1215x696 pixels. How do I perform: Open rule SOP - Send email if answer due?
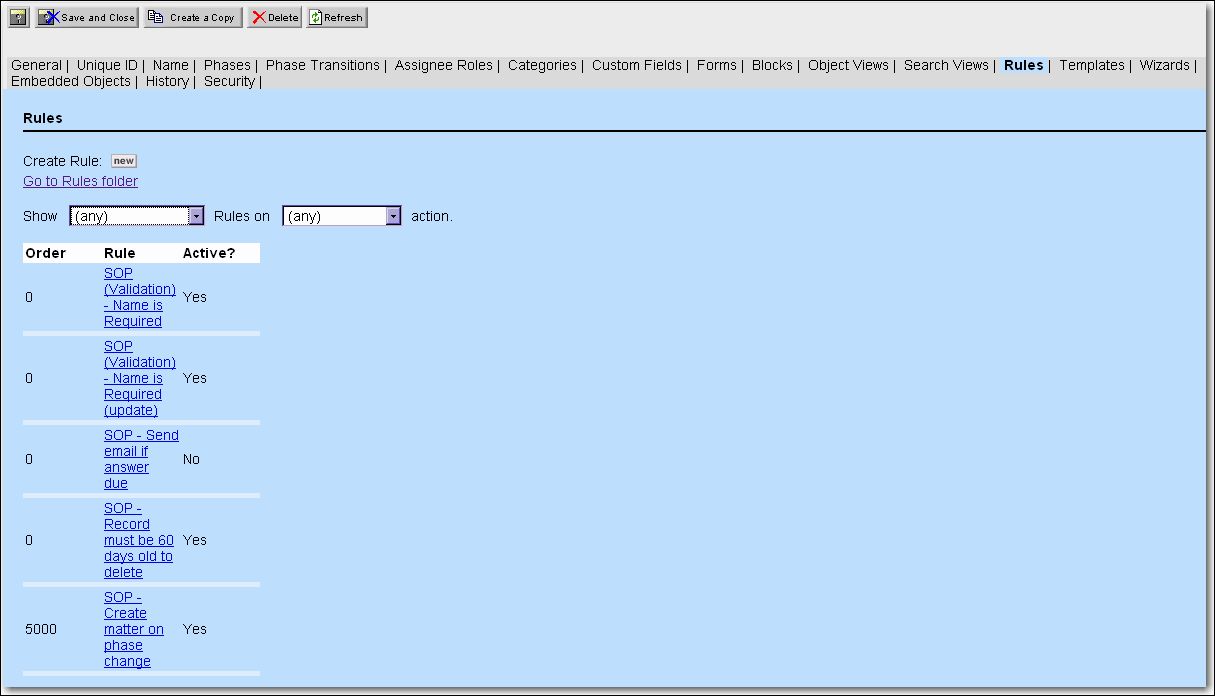click(141, 459)
